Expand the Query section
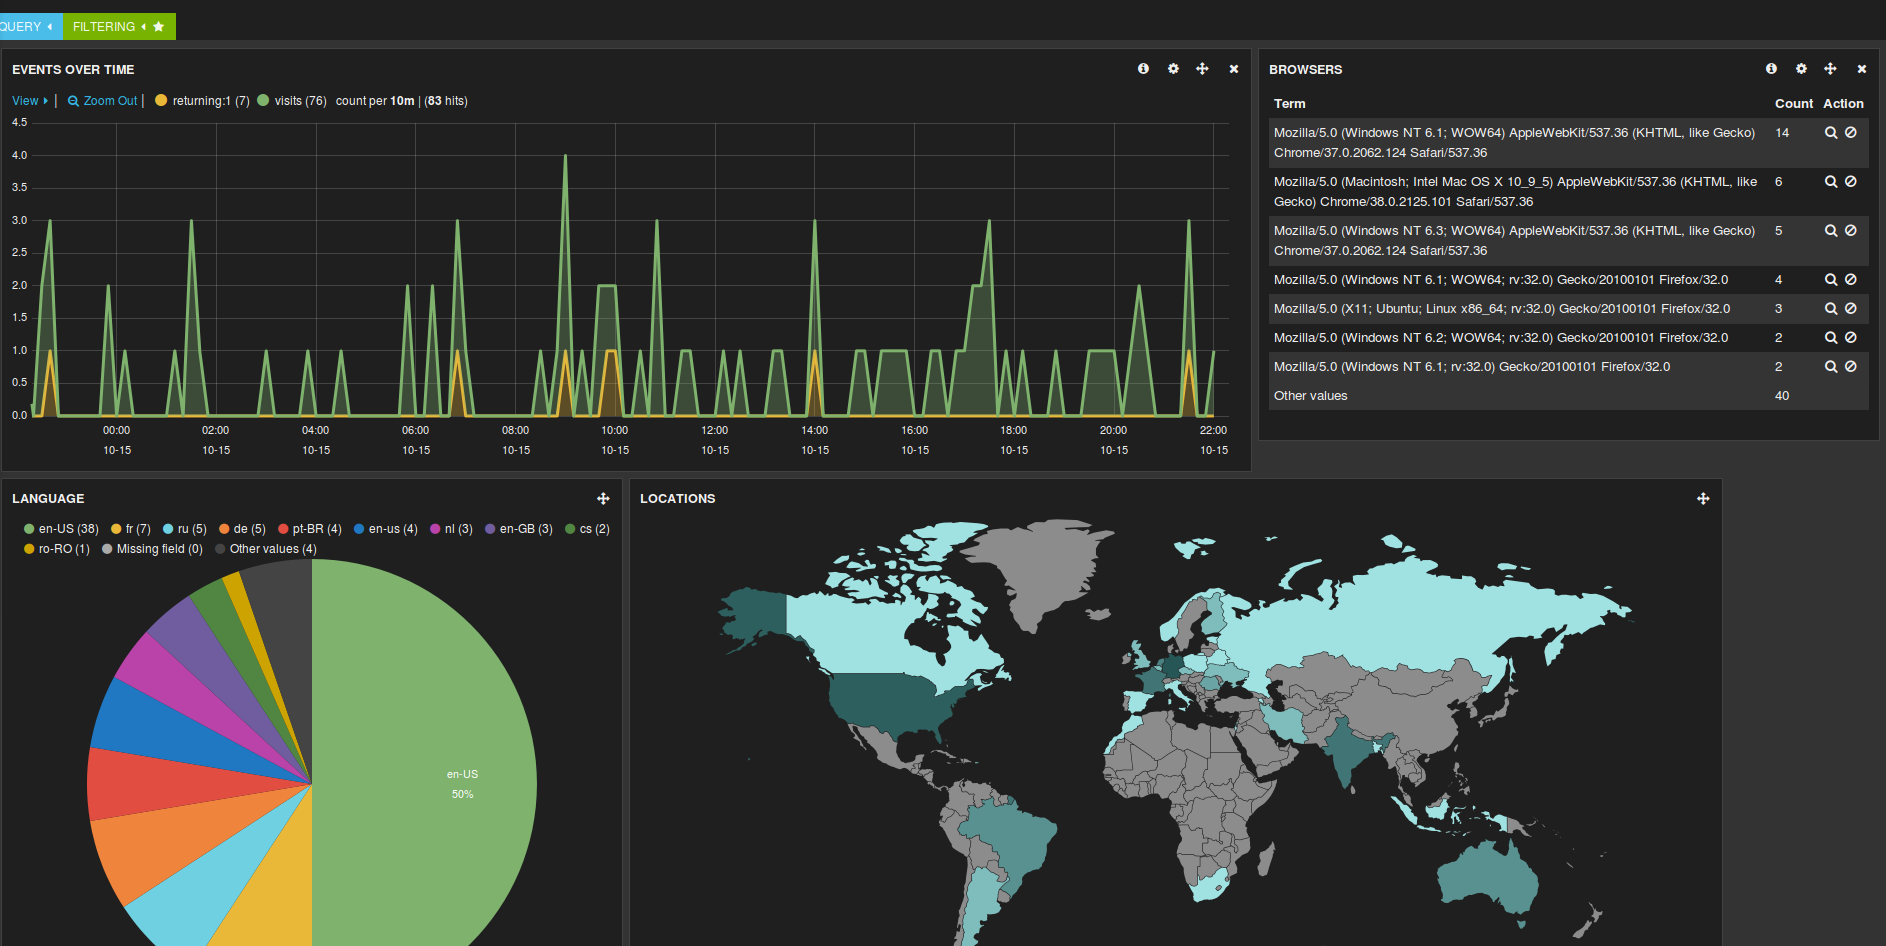 tap(27, 27)
